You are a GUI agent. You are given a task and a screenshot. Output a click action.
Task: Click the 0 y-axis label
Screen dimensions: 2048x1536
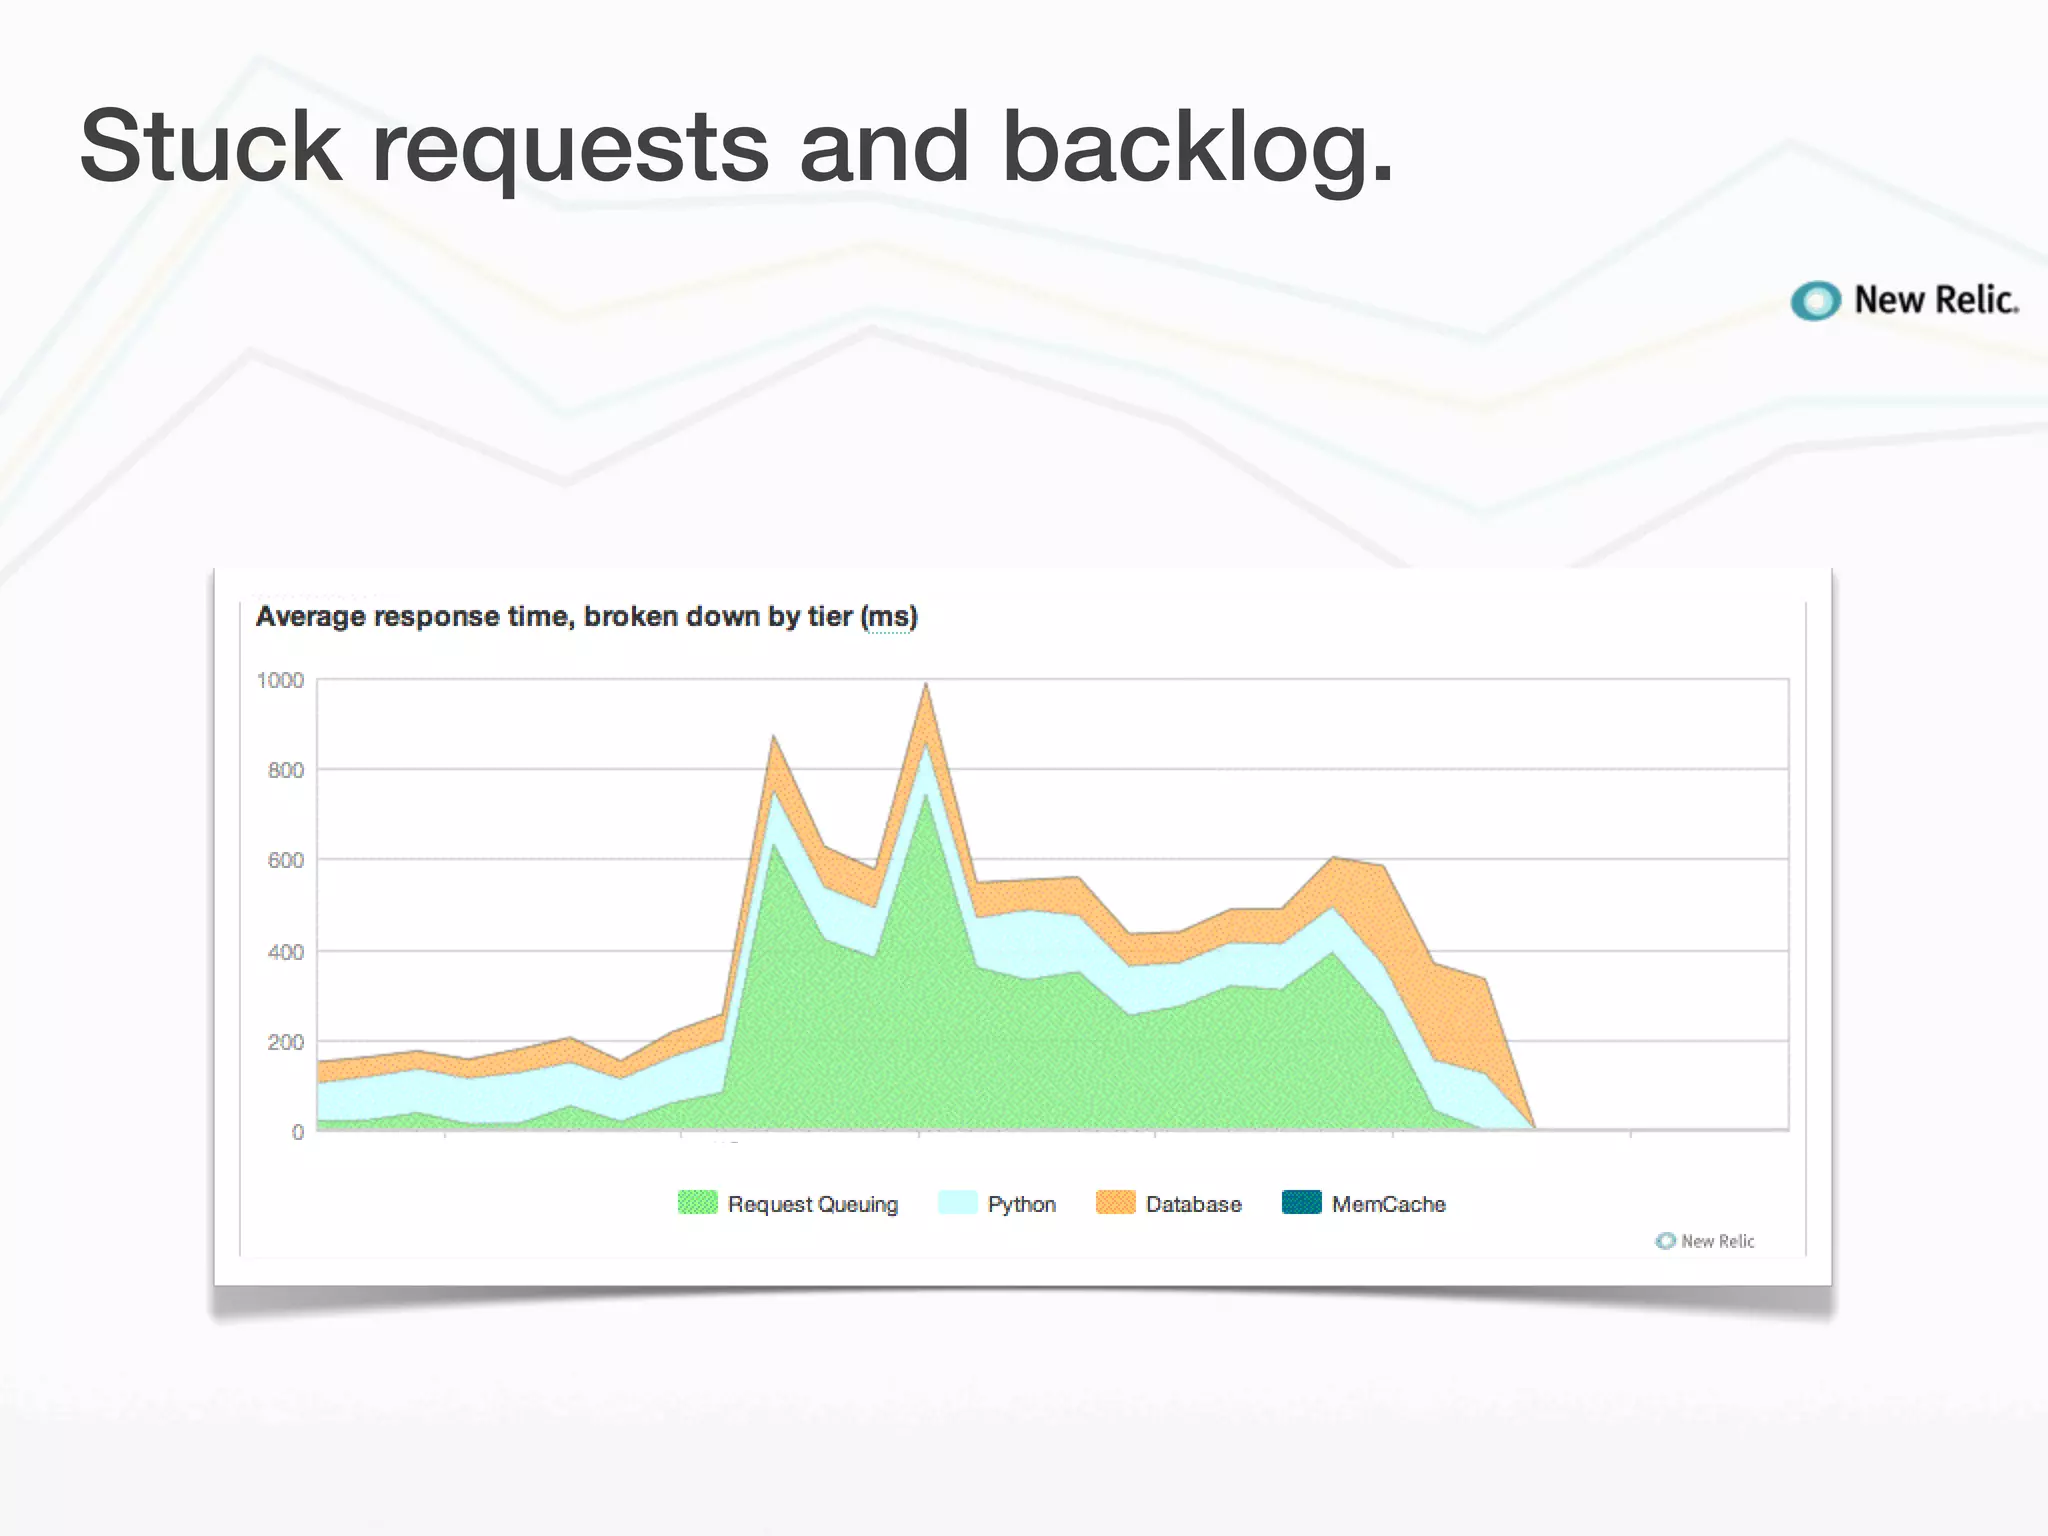click(x=297, y=1132)
